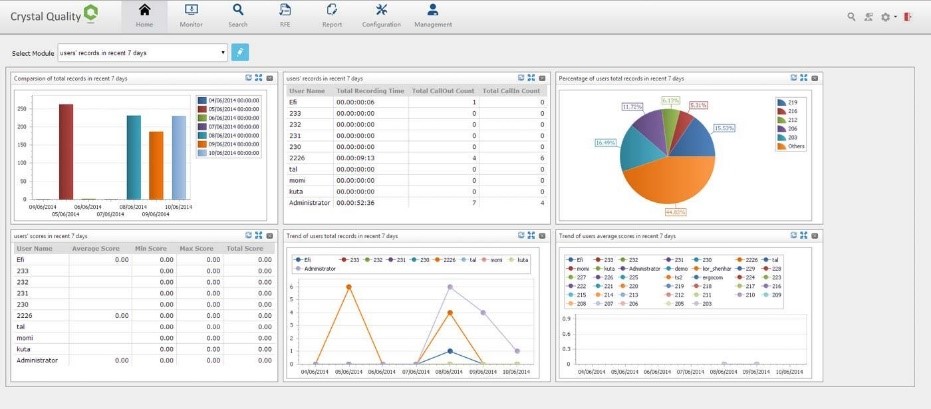Open the Management section
Image resolution: width=931 pixels, height=409 pixels.
coord(432,15)
